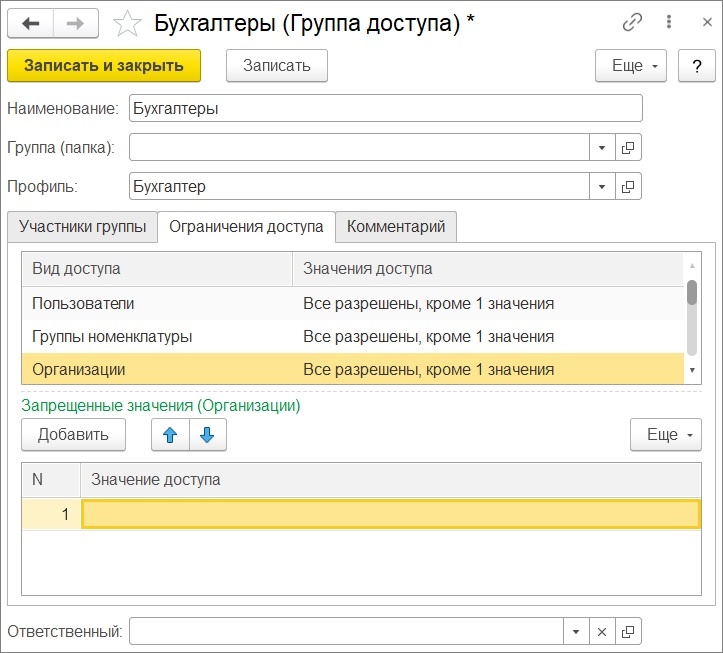723x653 pixels.
Task: Click into the Ответственный field
Action: (x=346, y=631)
